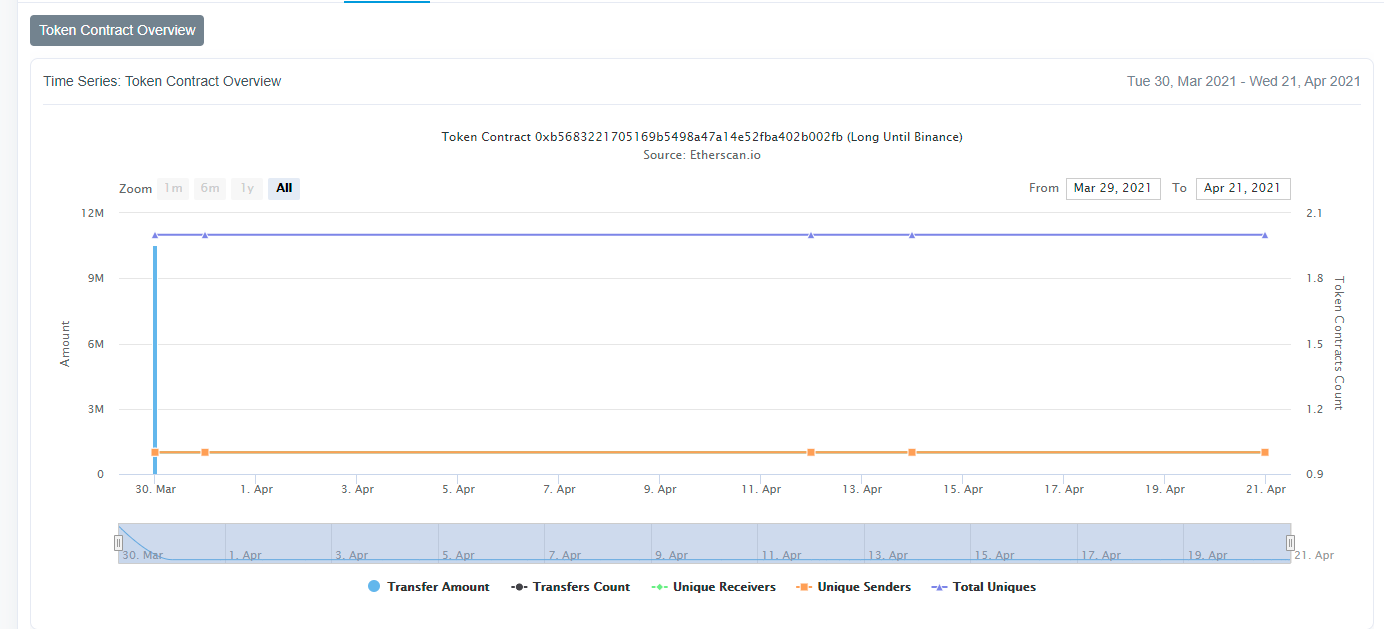
Task: Click left navigator range handle
Action: coord(118,542)
